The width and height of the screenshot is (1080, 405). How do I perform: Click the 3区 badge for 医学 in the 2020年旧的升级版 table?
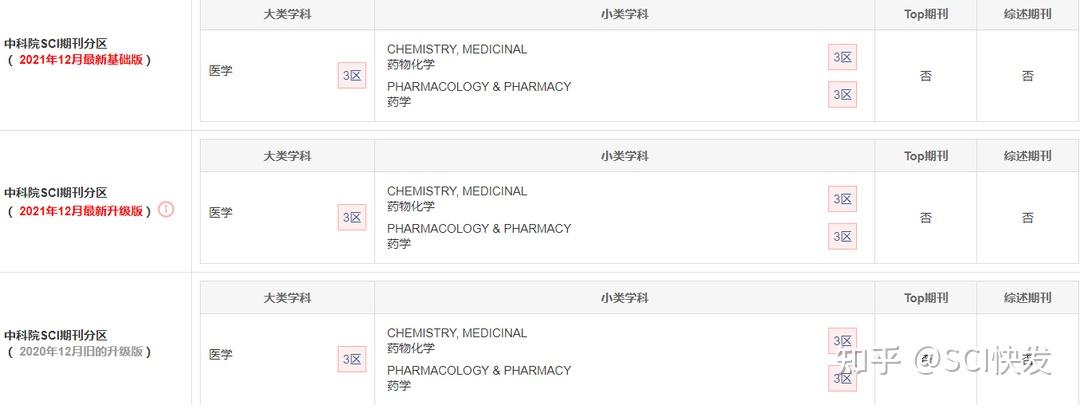coord(352,360)
